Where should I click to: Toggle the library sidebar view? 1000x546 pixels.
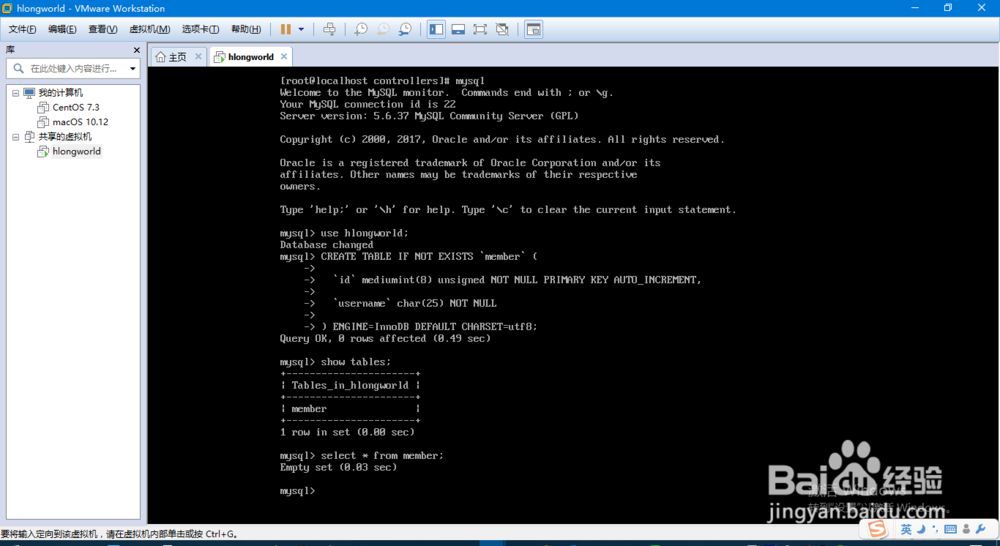tap(436, 29)
